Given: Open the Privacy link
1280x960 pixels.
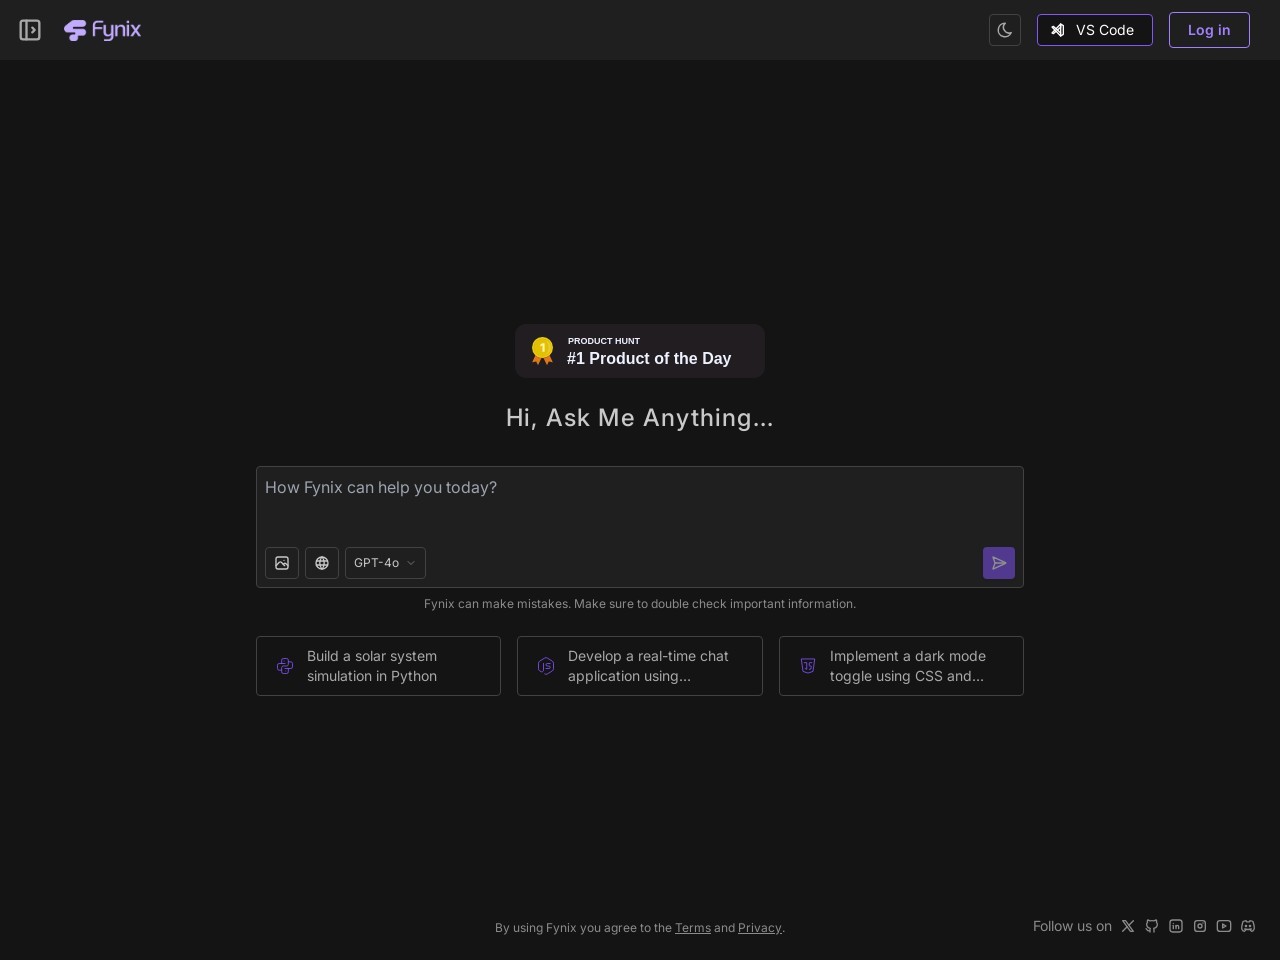Looking at the screenshot, I should pos(760,928).
